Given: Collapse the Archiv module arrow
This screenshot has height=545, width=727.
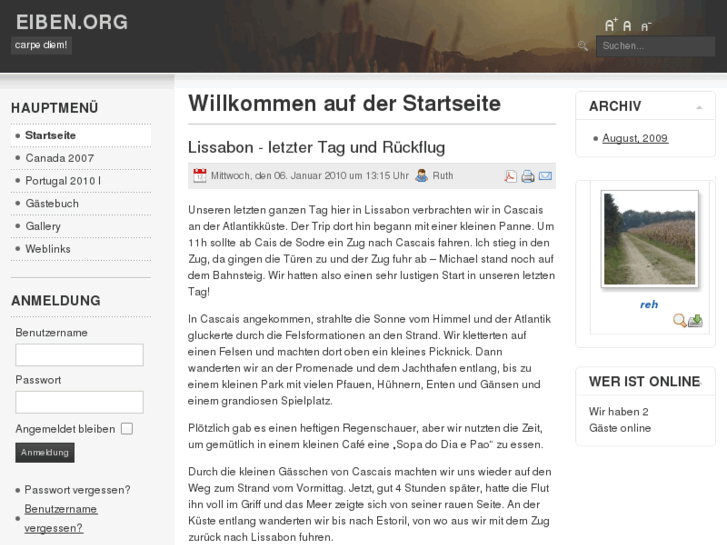Looking at the screenshot, I should click(699, 107).
